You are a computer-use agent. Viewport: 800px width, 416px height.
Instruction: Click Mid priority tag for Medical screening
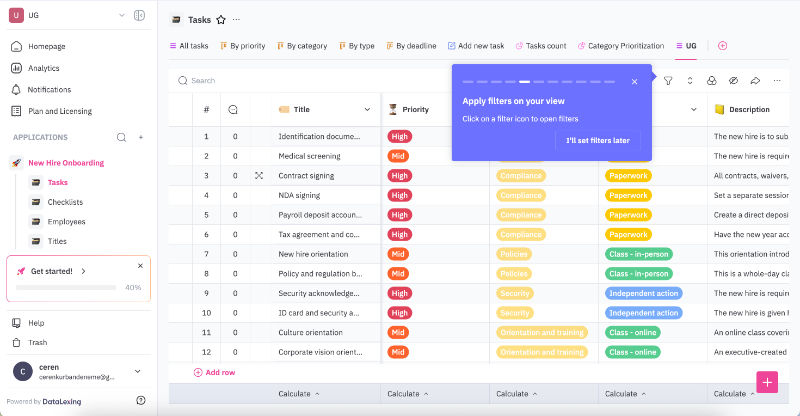click(398, 156)
